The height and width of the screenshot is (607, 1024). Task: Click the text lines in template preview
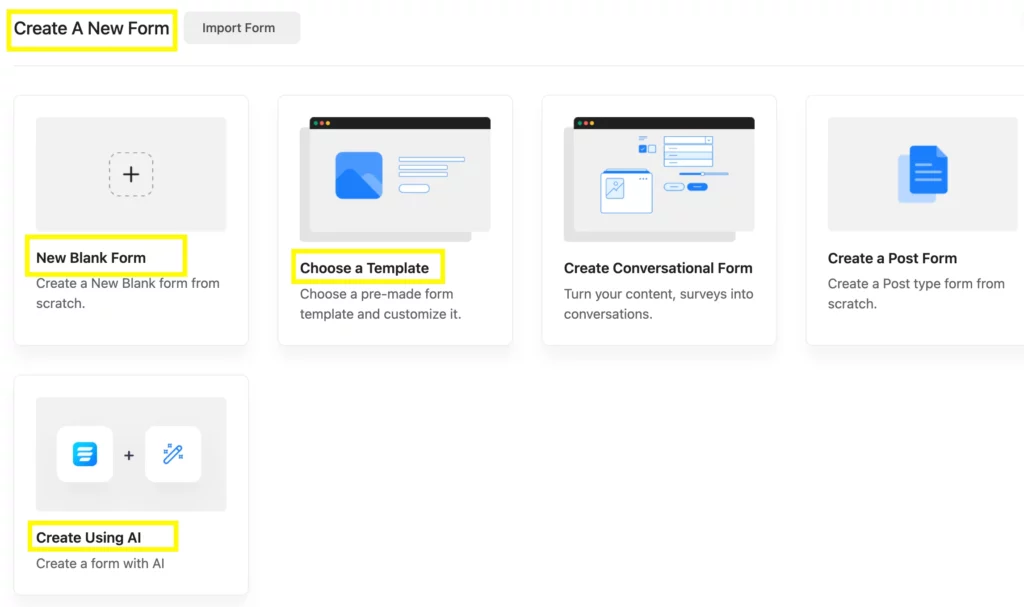click(x=431, y=168)
